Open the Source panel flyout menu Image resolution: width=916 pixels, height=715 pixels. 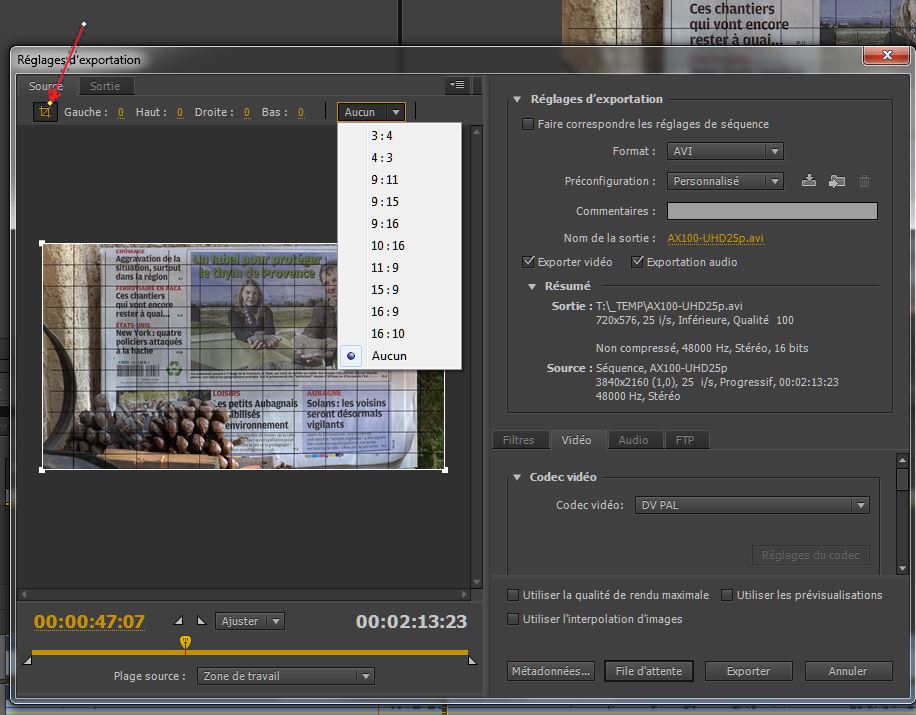[x=457, y=85]
